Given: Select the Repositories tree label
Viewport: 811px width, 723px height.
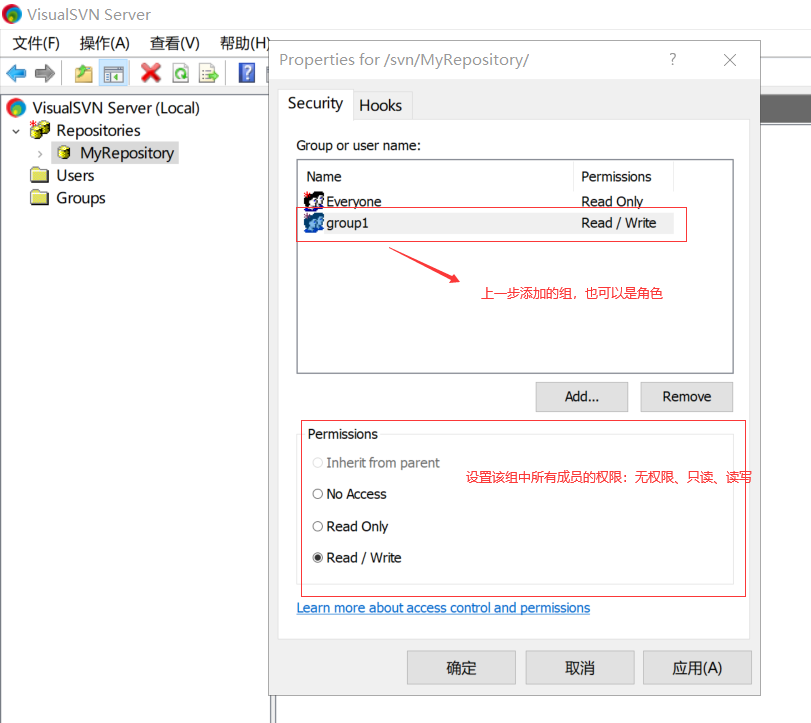Looking at the screenshot, I should click(98, 130).
